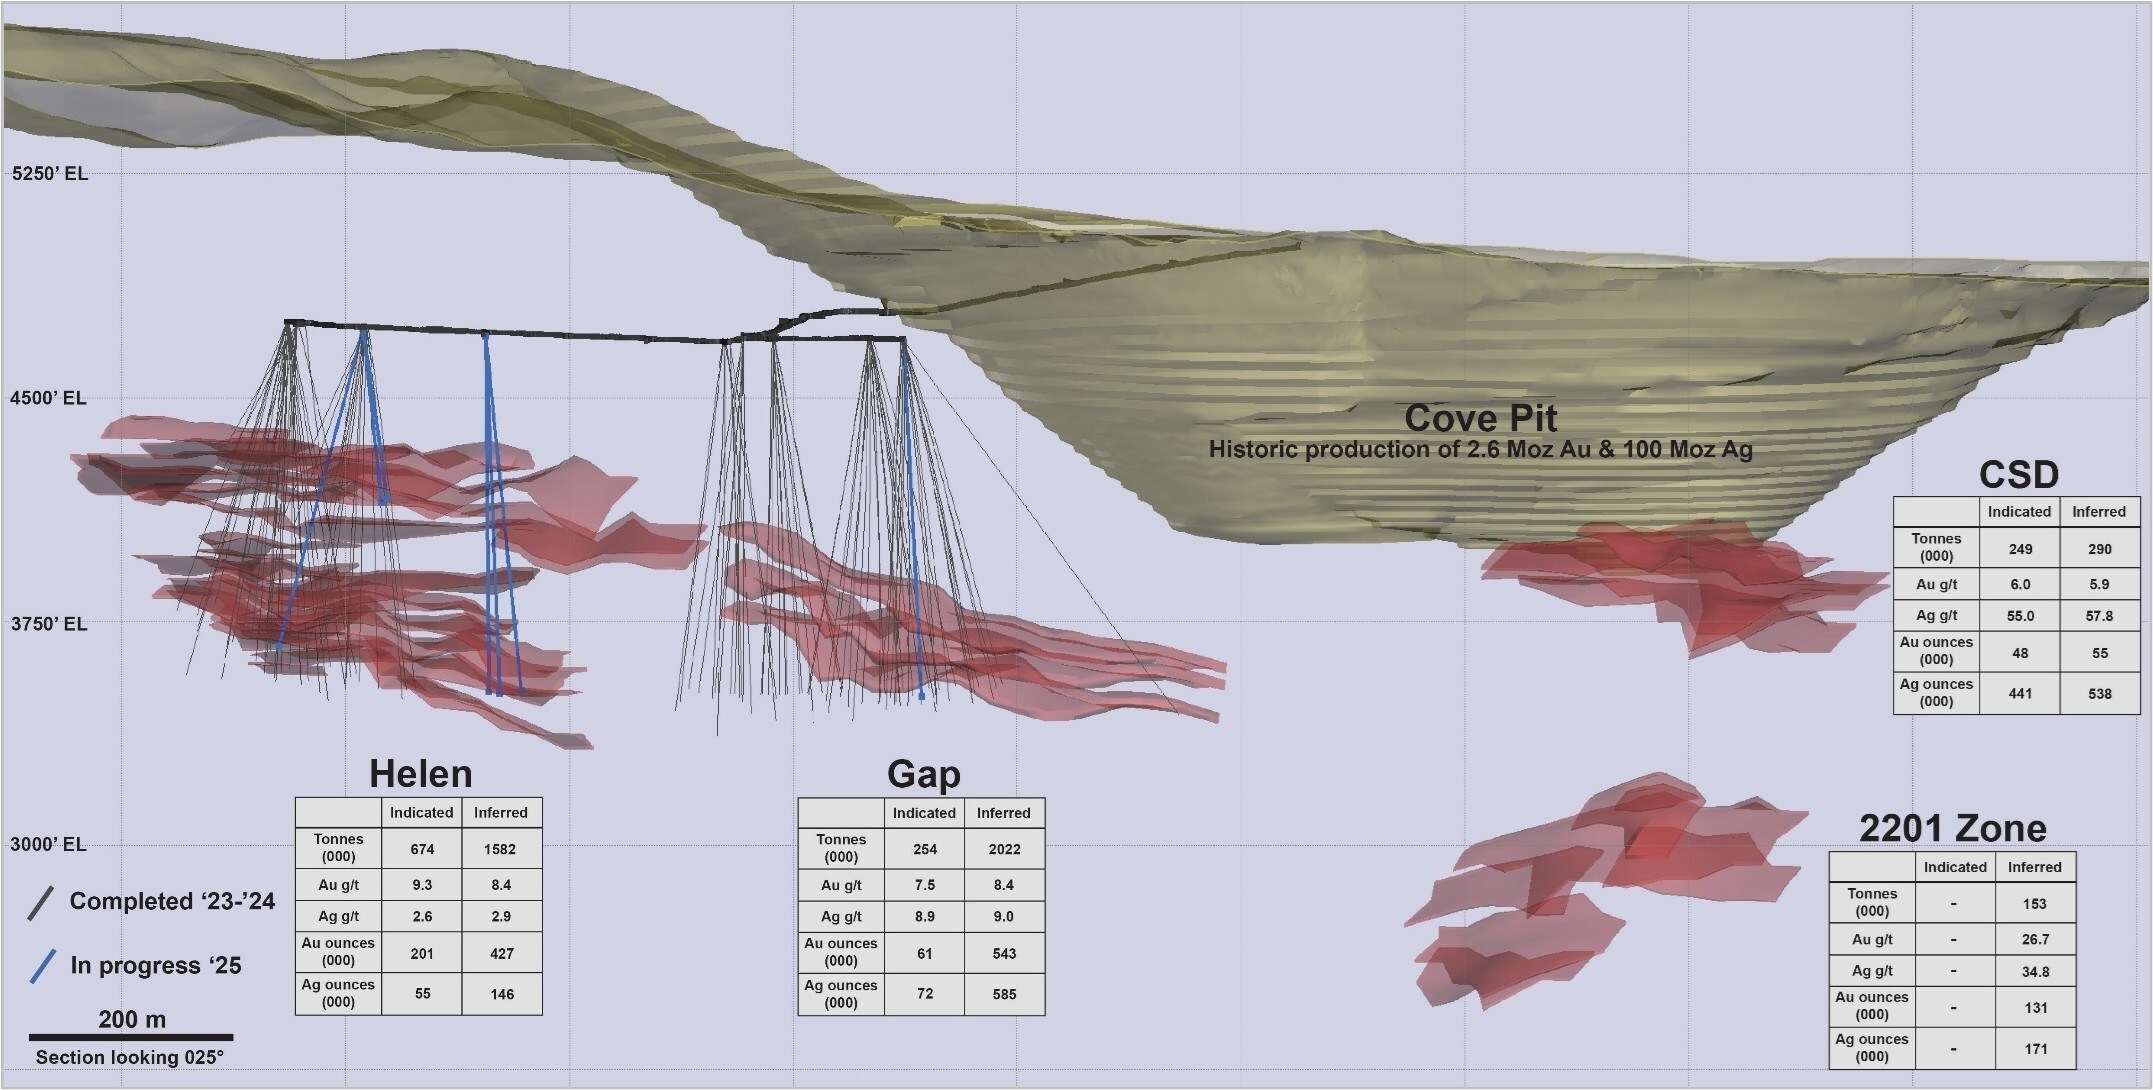Viewport: 2153px width, 1090px height.
Task: Click the 'In progress '25' legend text
Action: pos(156,965)
